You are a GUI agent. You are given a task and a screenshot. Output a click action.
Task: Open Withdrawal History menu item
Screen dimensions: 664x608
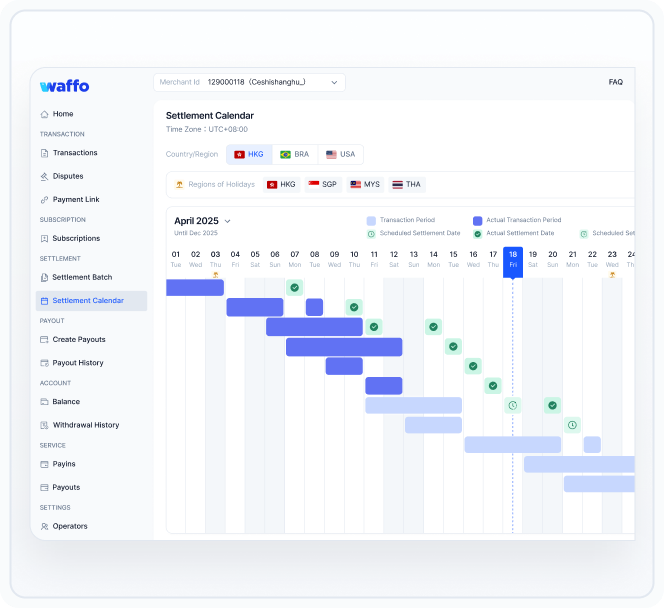point(86,425)
